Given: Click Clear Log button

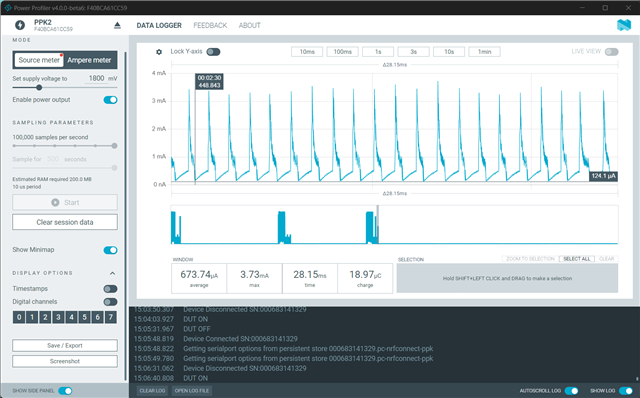Looking at the screenshot, I should click(152, 391).
